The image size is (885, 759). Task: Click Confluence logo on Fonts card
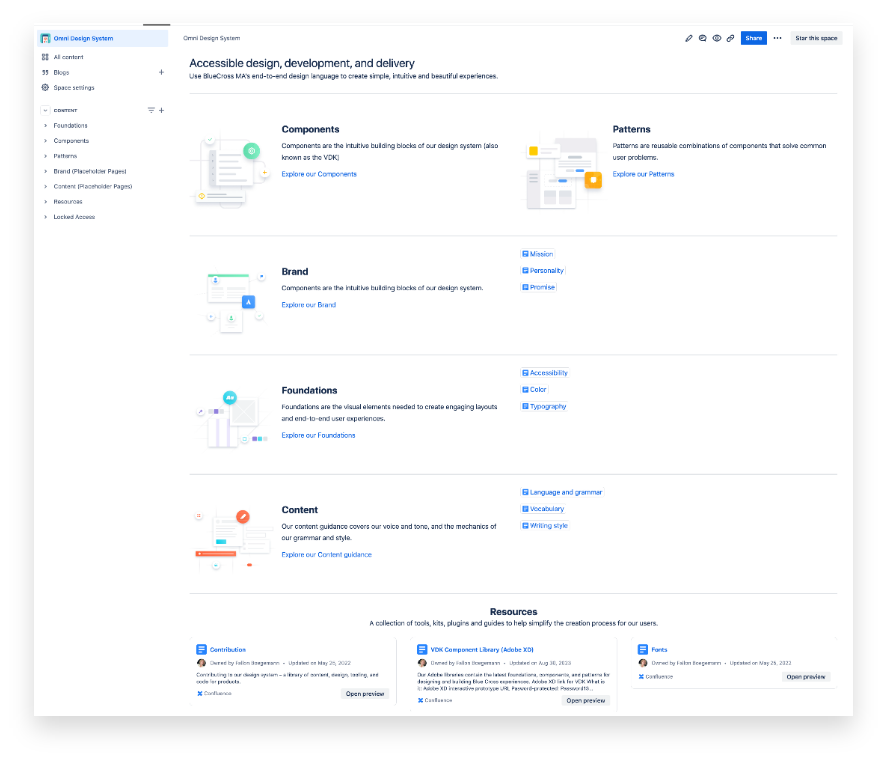[x=641, y=677]
